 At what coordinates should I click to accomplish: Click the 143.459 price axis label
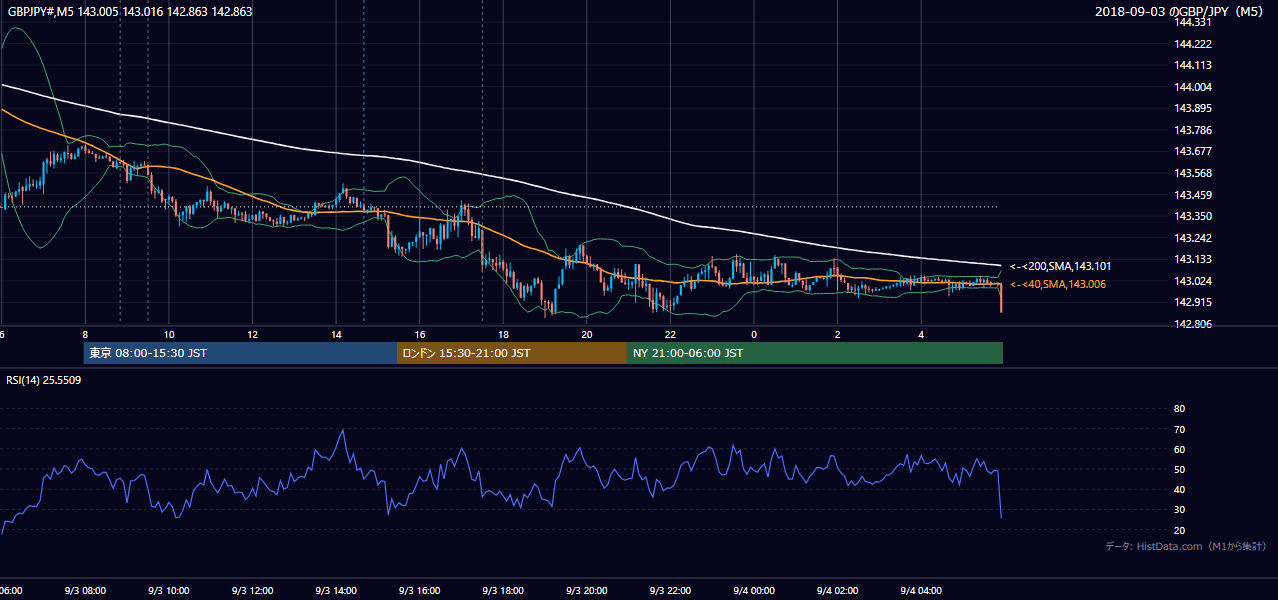tap(1192, 195)
